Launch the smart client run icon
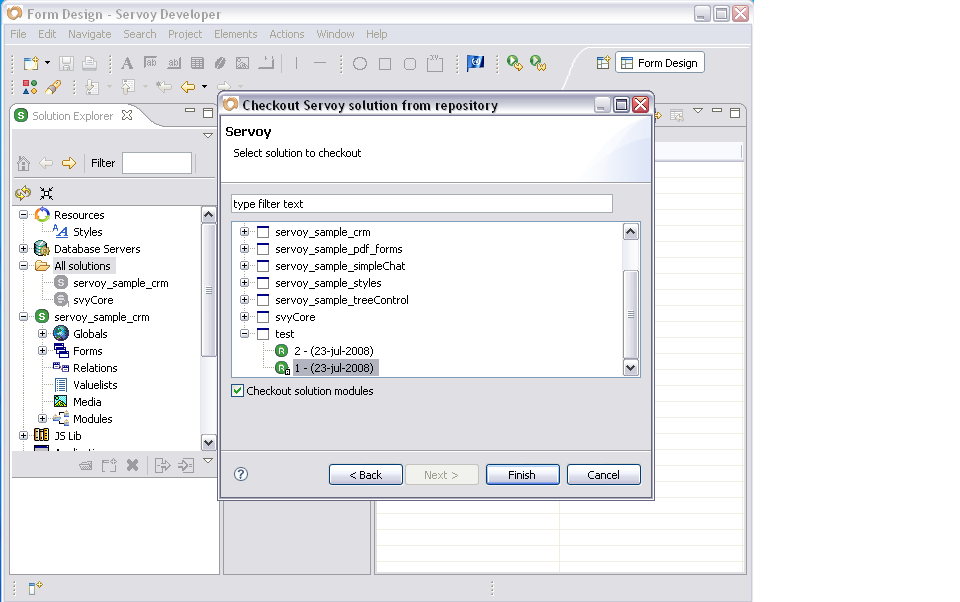The width and height of the screenshot is (960, 602). point(514,63)
